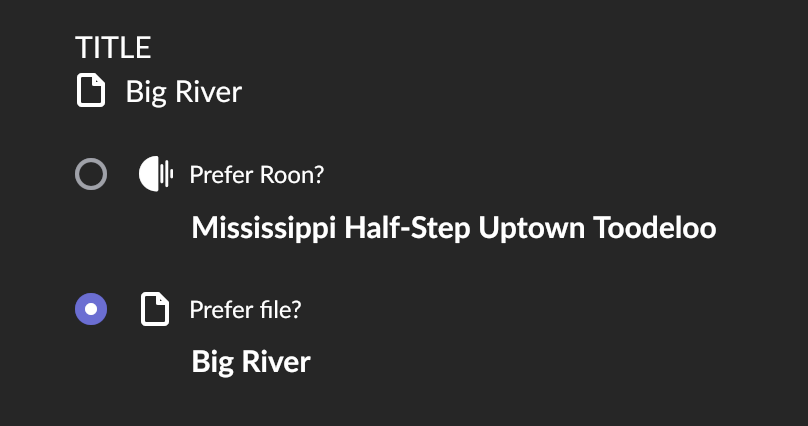
Task: Click the Roon waveform logo icon
Action: (x=156, y=175)
